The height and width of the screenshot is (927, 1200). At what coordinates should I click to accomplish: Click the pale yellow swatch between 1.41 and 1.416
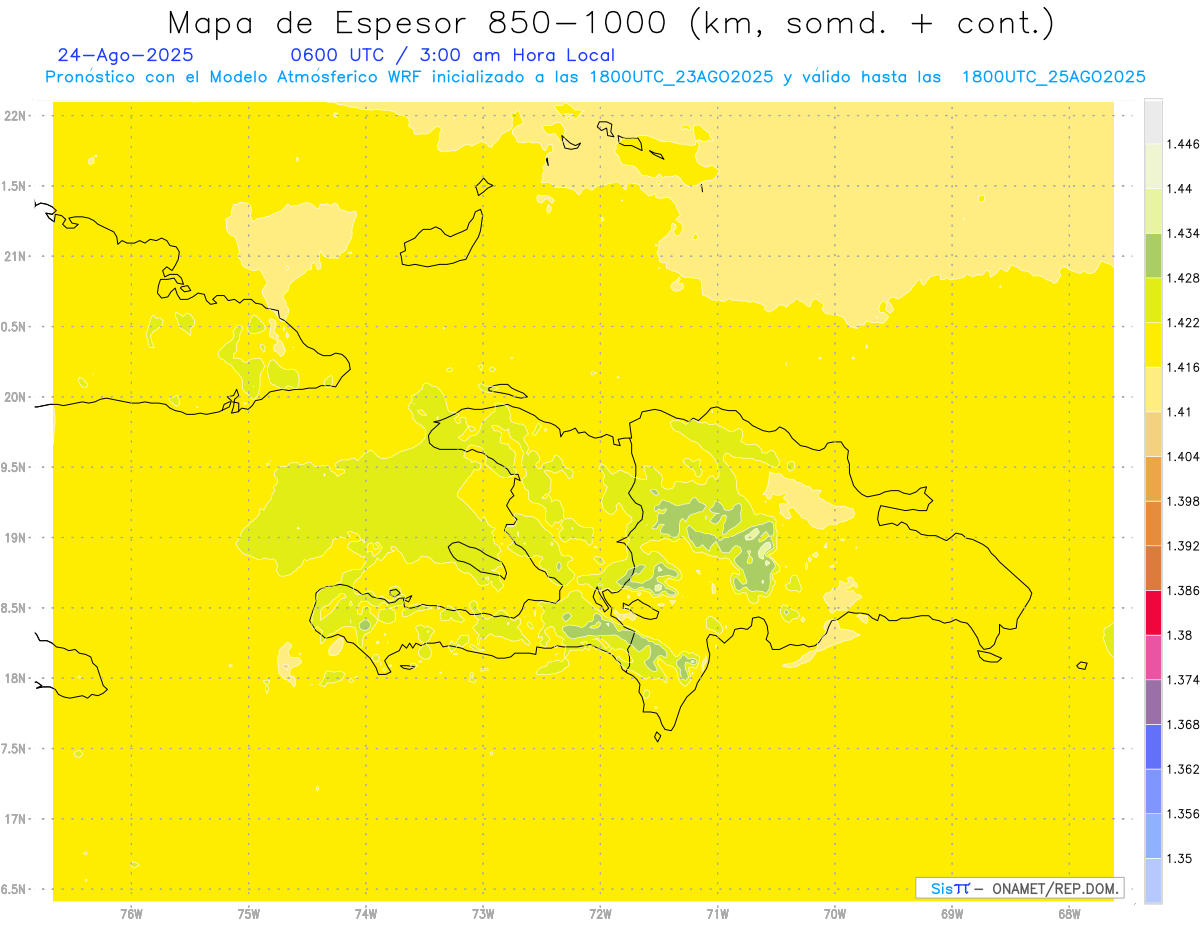click(x=1153, y=389)
